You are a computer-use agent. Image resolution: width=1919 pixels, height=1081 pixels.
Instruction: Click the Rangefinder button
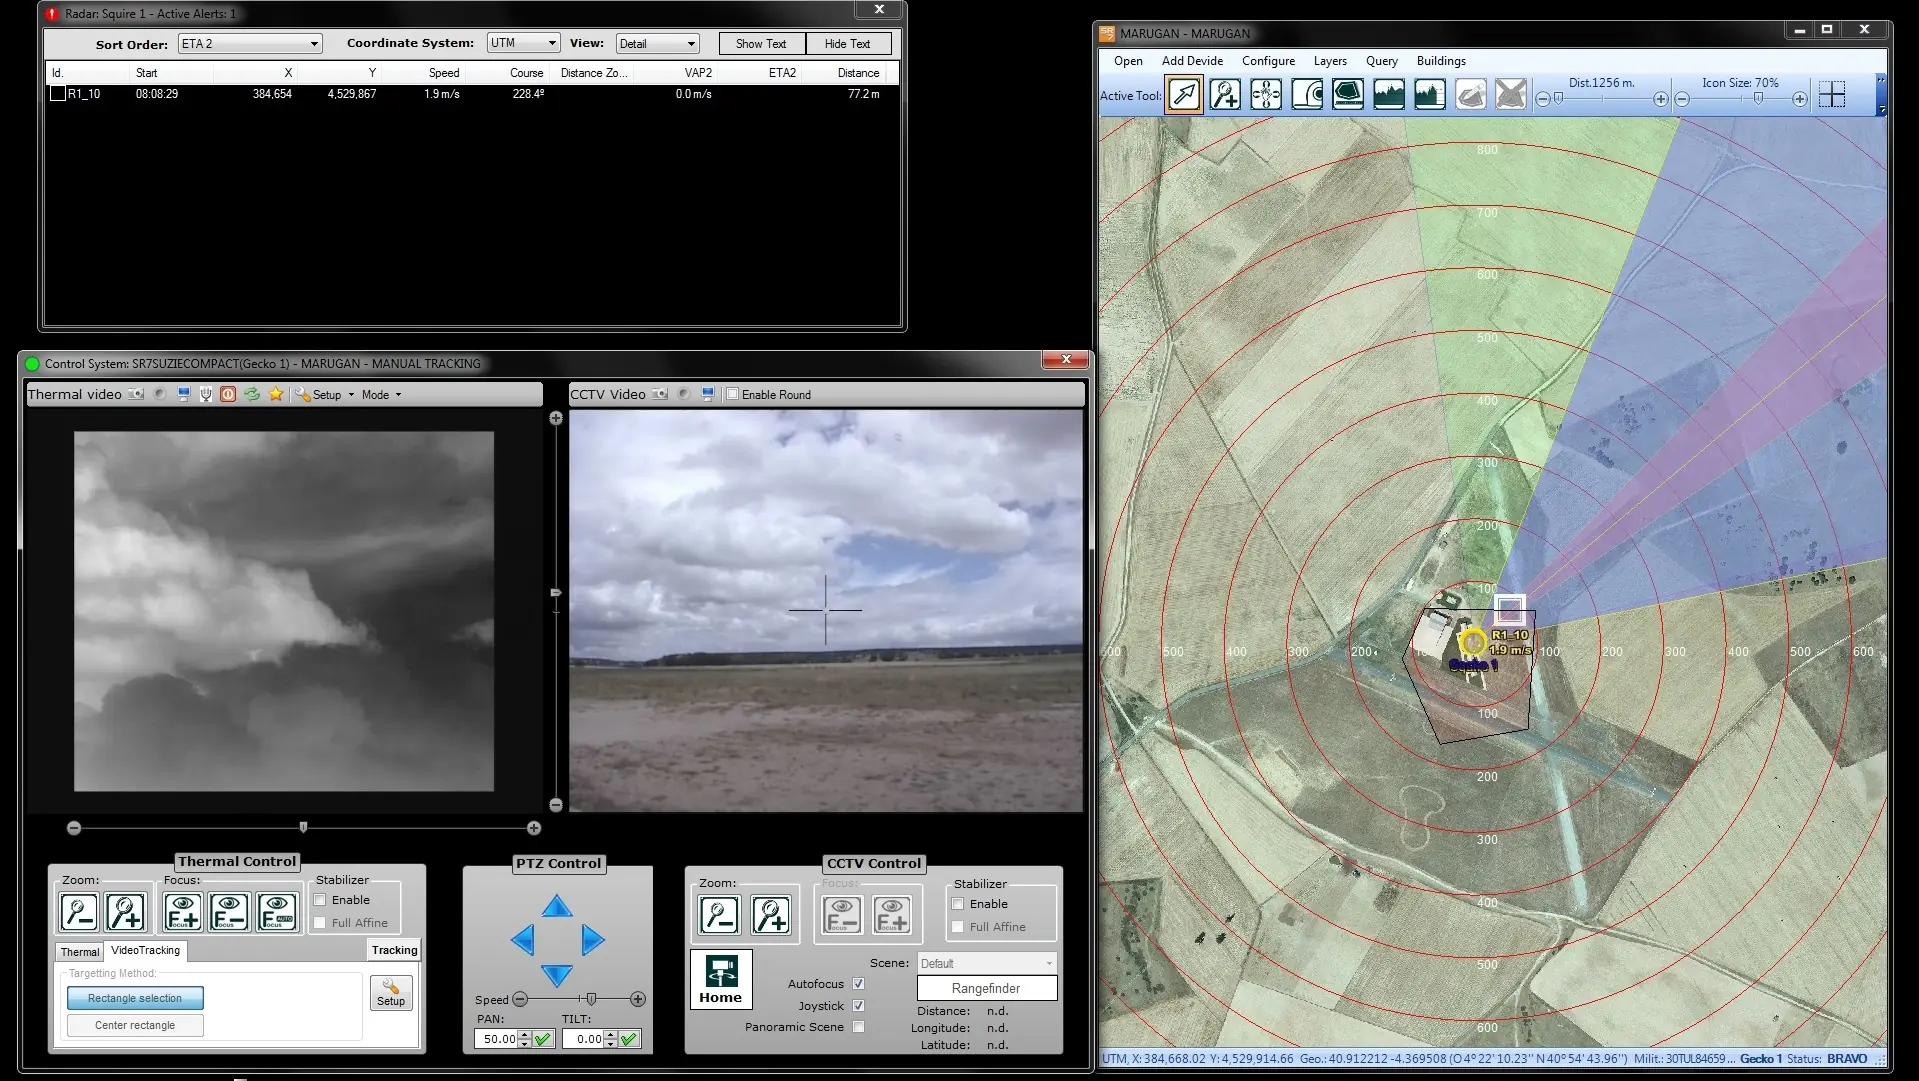(986, 988)
